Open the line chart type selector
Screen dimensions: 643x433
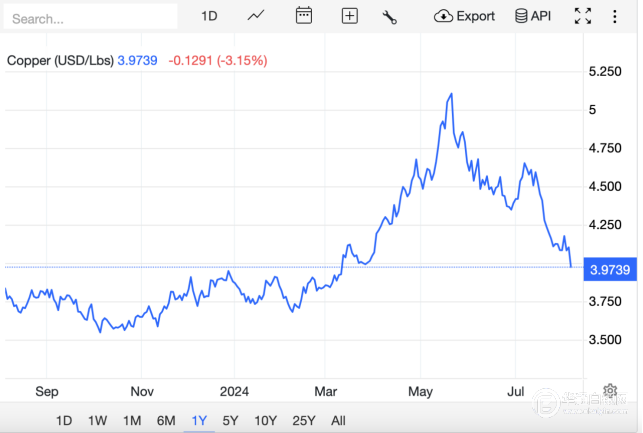pos(257,16)
